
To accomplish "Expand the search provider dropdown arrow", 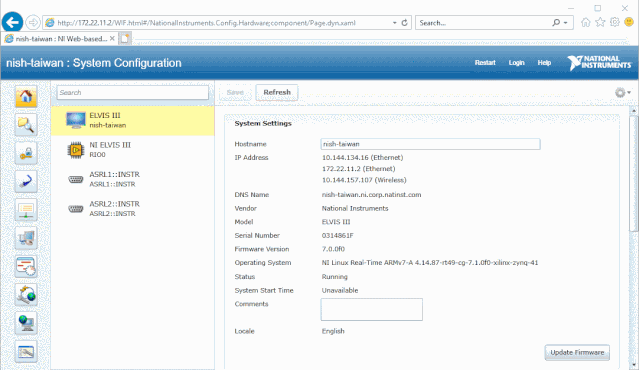I will [x=566, y=23].
